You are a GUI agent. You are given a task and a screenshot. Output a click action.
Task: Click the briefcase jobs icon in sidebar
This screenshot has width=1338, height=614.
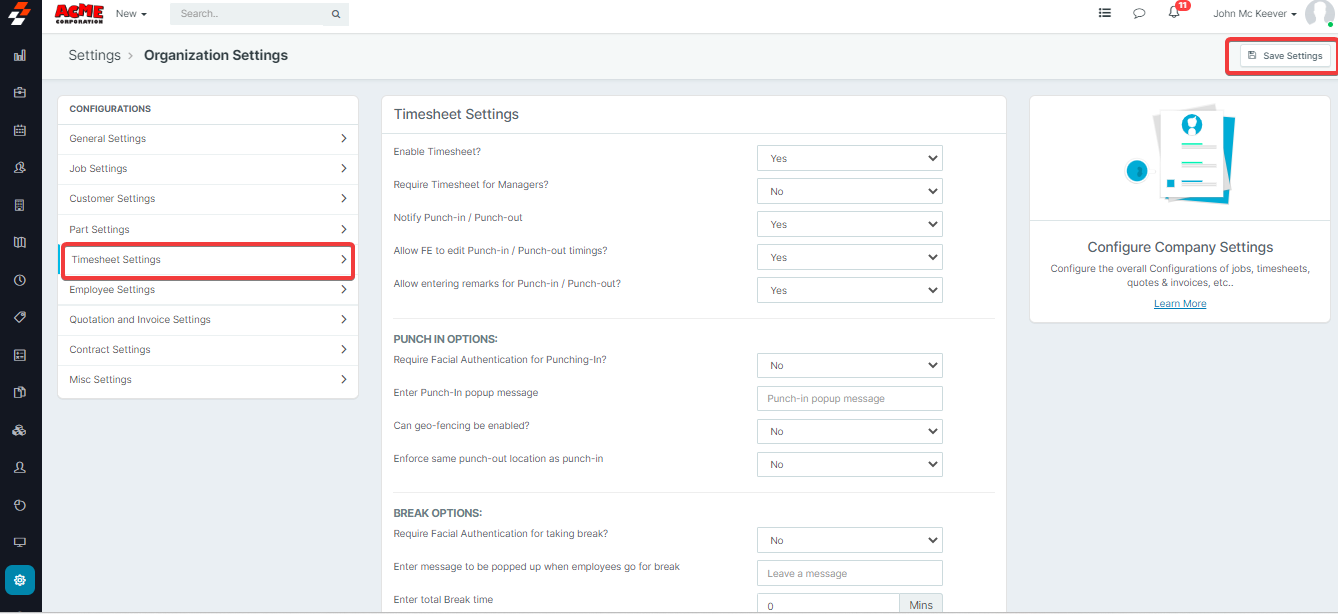pos(20,93)
